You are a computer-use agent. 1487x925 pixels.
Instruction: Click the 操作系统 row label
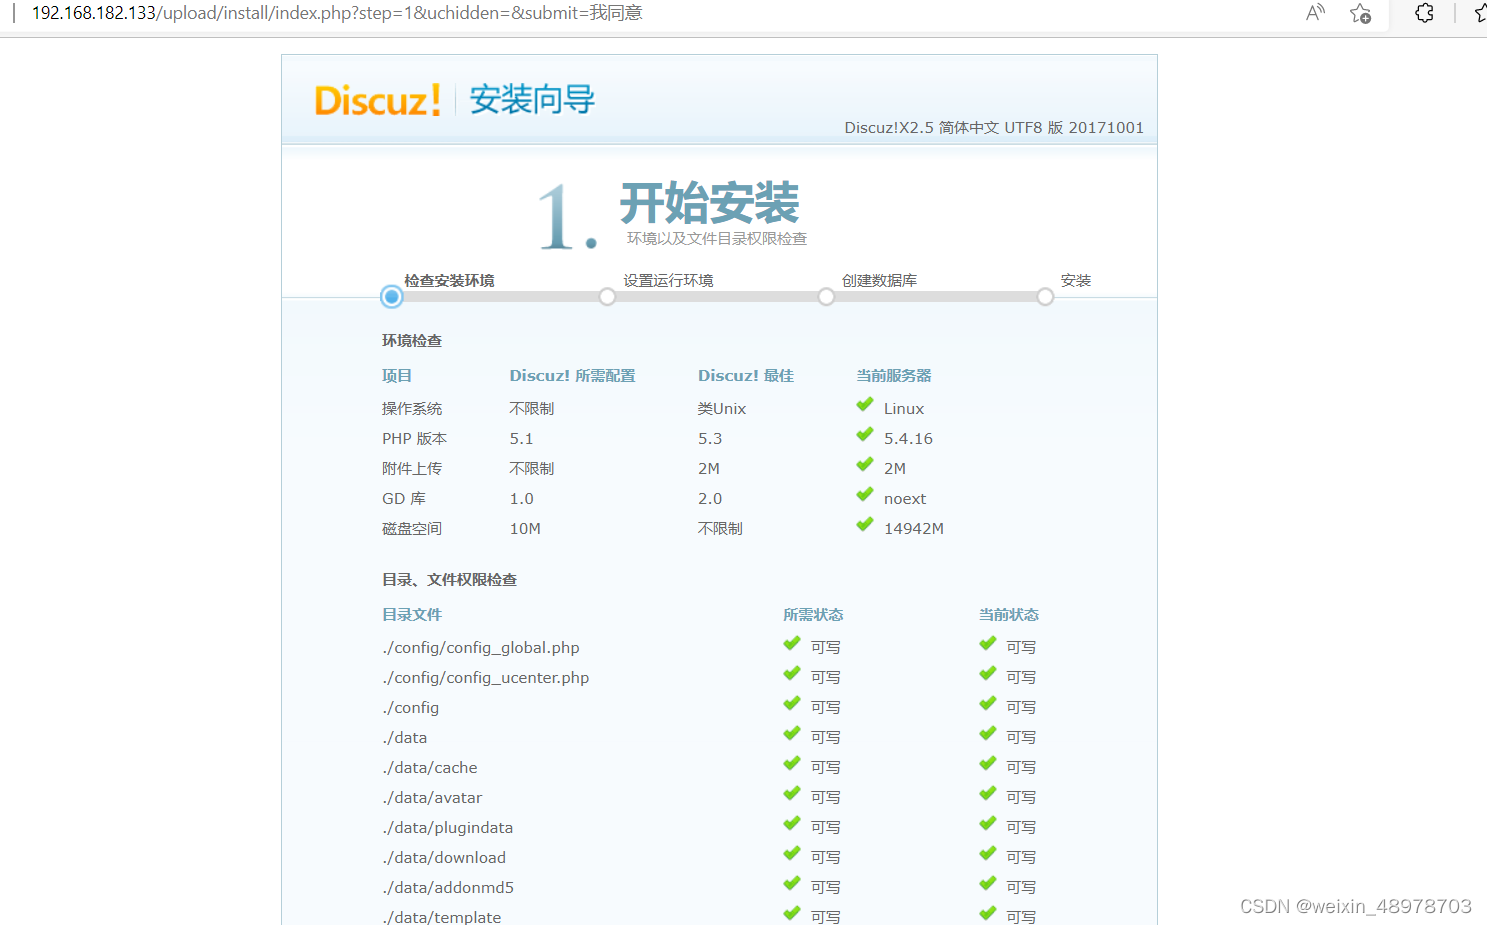click(x=412, y=409)
